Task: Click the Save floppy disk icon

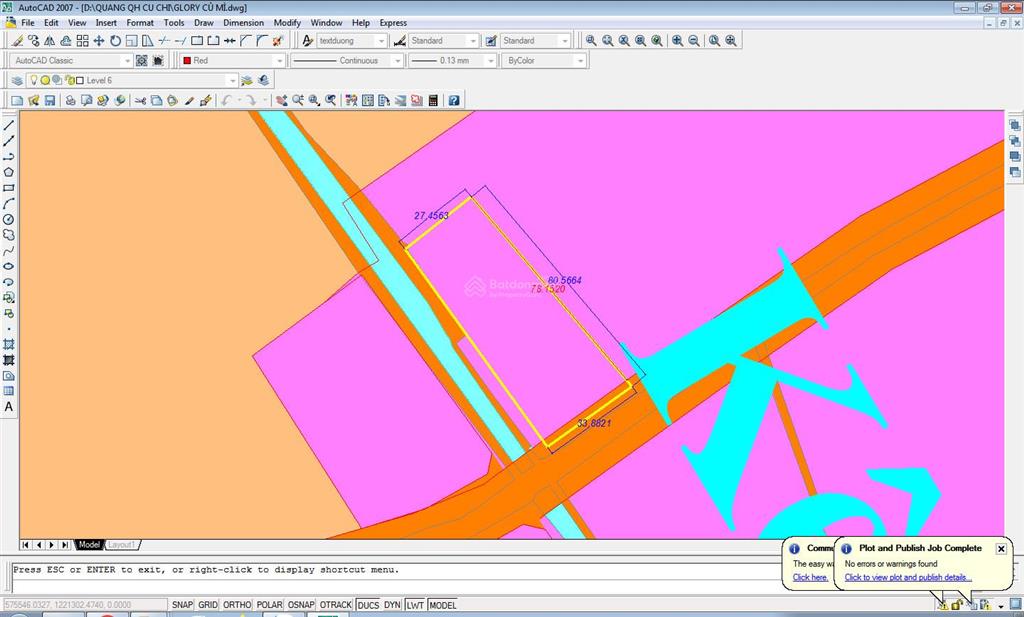Action: pyautogui.click(x=49, y=100)
